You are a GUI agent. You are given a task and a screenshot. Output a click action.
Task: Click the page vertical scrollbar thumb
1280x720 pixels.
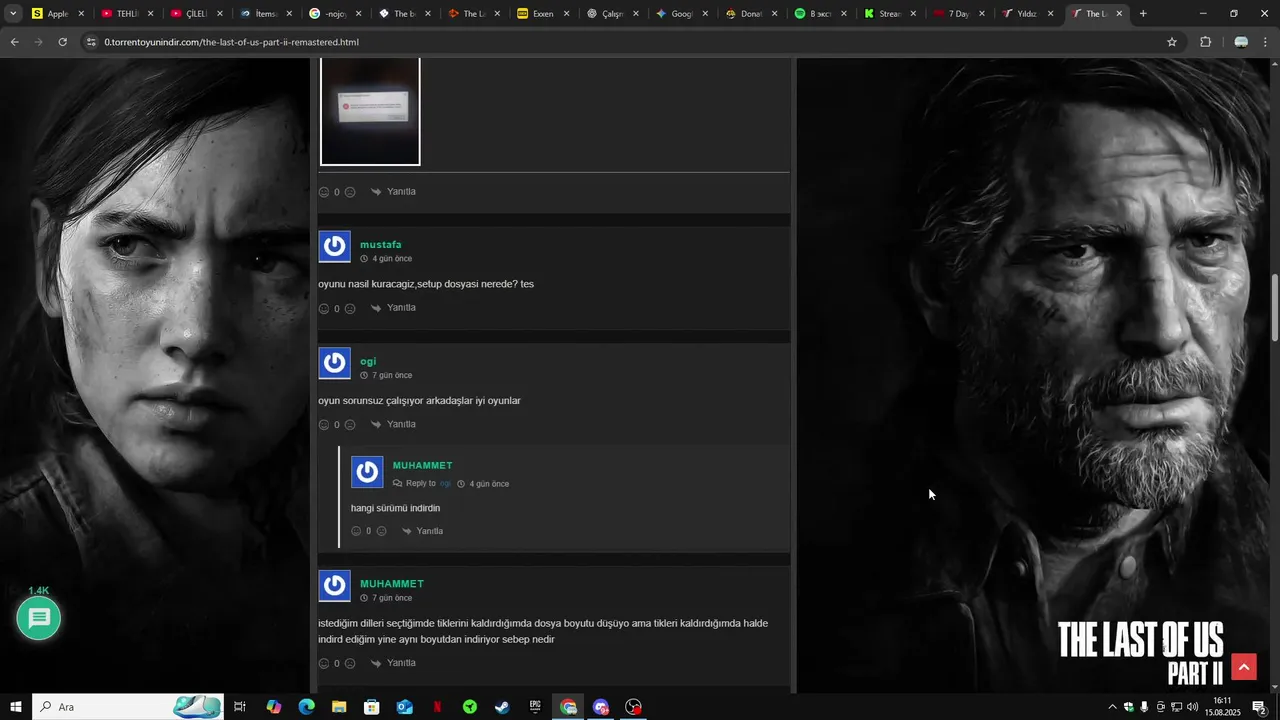point(1274,309)
